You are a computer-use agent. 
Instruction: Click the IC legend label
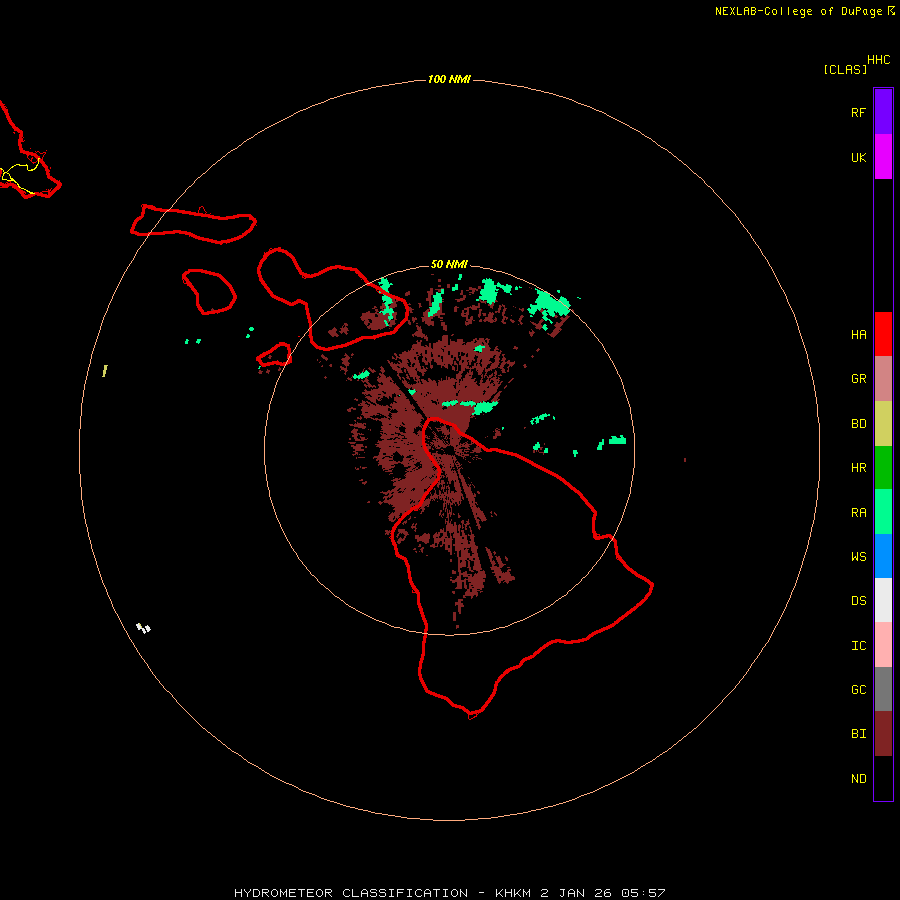point(858,646)
